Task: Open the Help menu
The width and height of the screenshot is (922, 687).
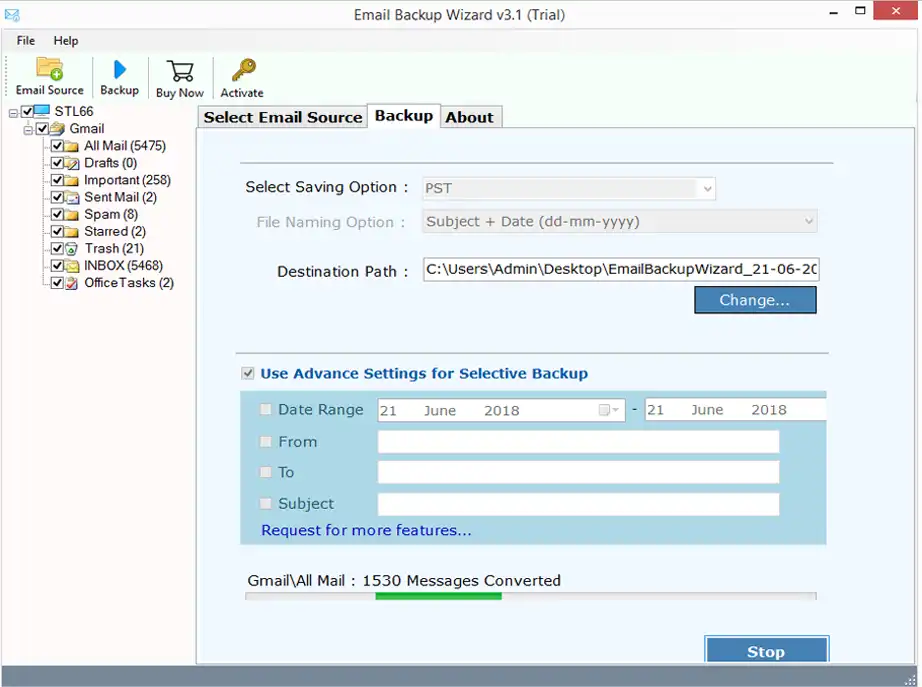Action: (66, 41)
